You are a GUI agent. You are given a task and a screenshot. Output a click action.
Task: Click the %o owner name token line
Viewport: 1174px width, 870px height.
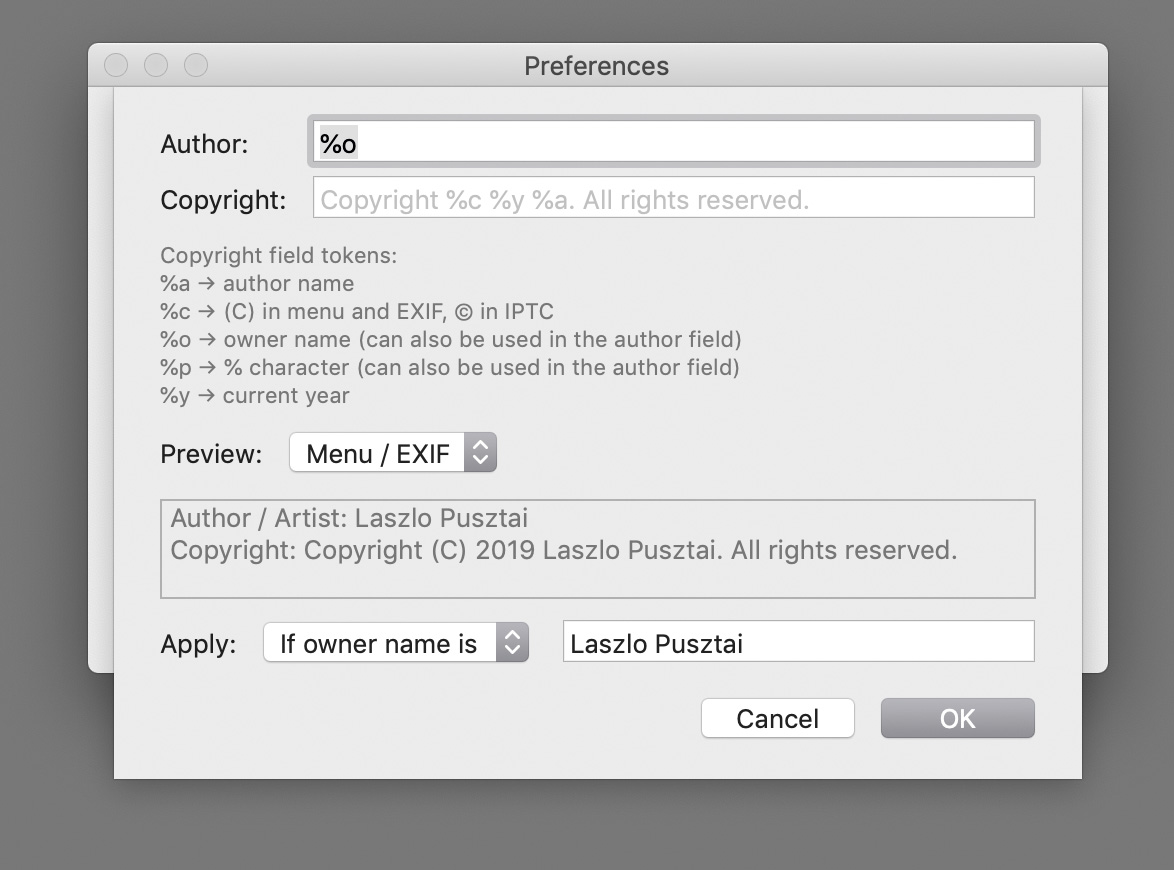click(x=451, y=340)
